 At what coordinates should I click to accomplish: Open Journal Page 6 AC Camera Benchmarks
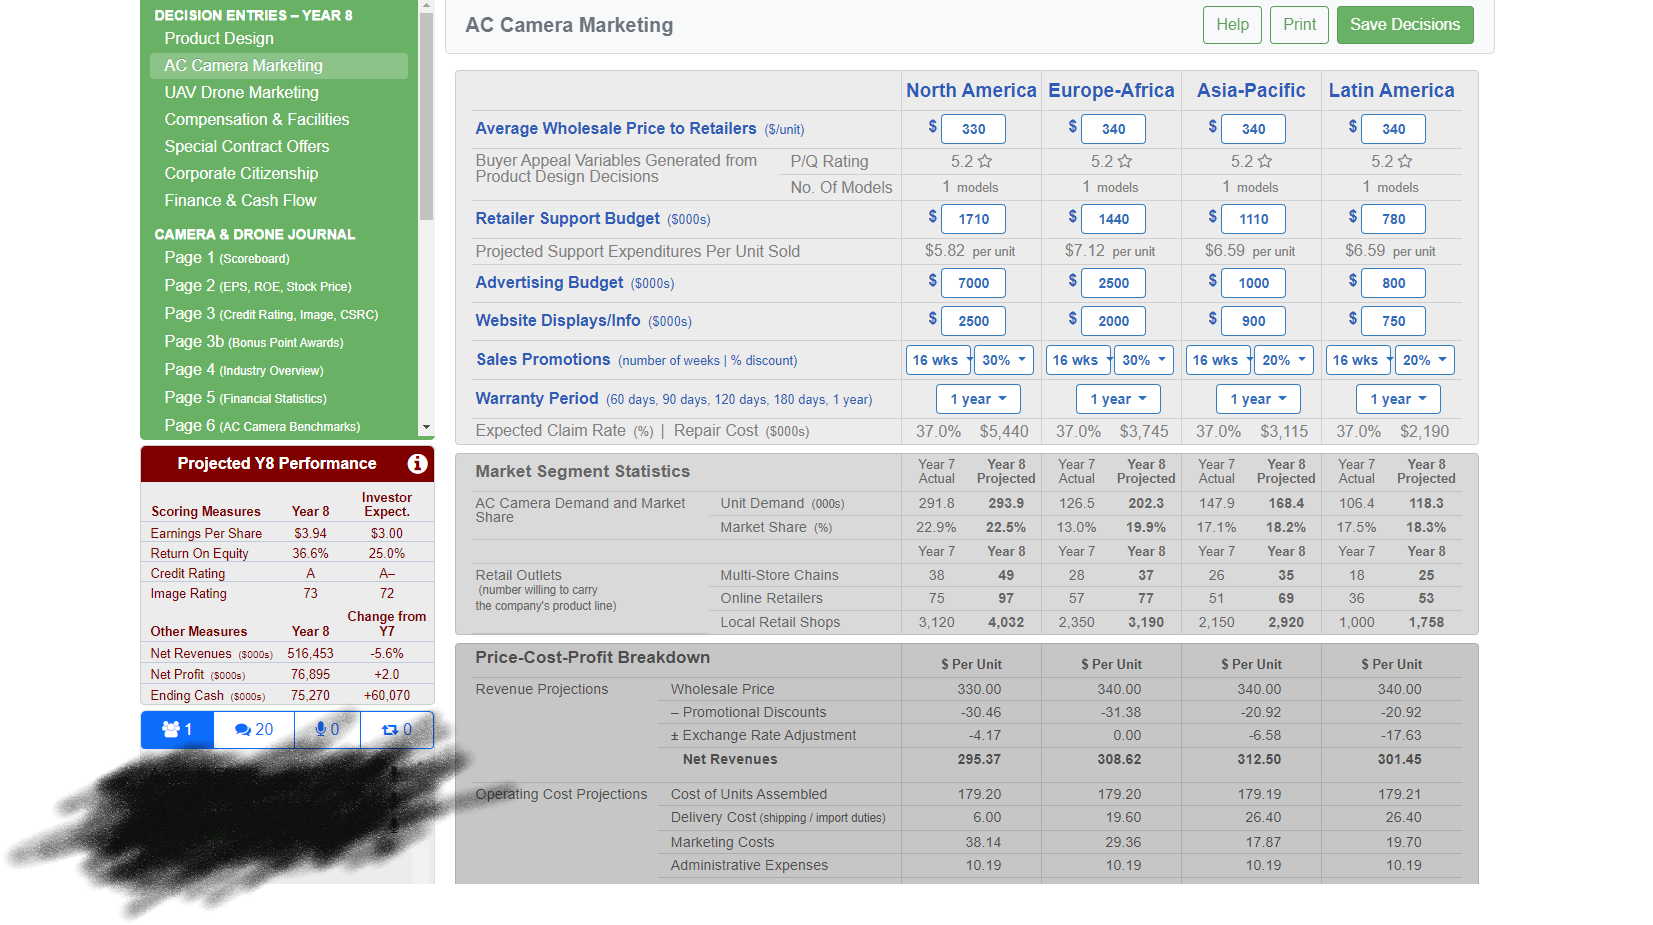(x=262, y=426)
